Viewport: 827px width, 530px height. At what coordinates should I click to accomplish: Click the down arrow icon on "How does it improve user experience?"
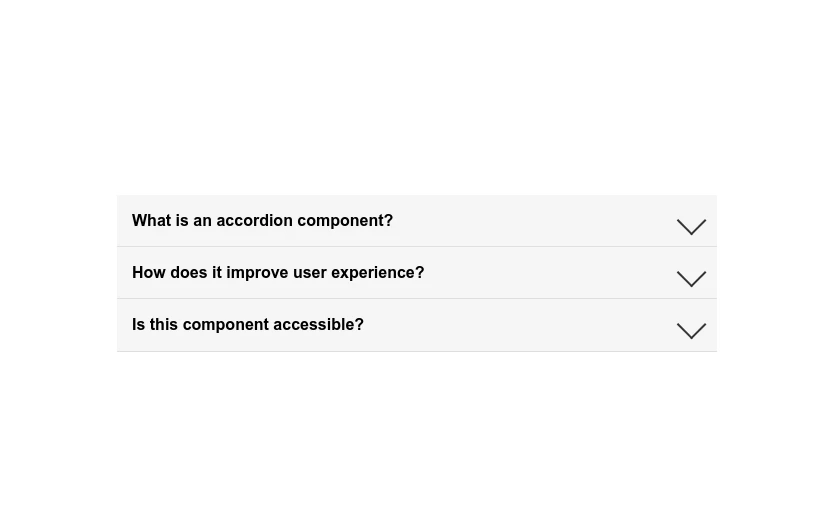coord(691,278)
